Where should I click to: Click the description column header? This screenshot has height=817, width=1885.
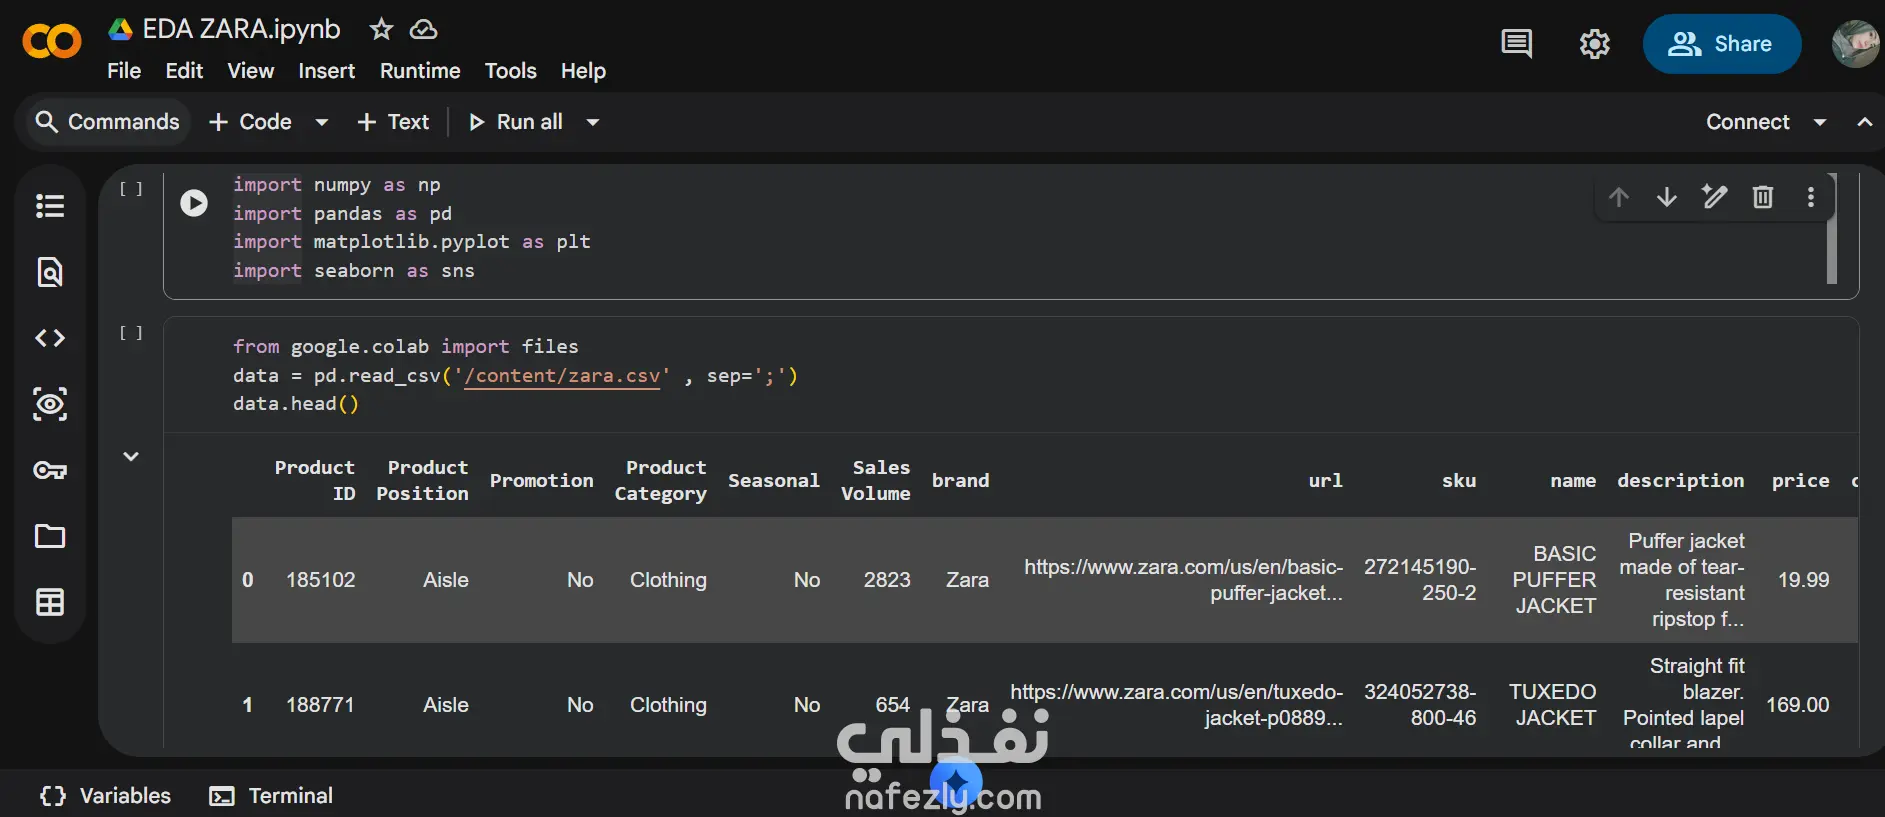pos(1681,481)
